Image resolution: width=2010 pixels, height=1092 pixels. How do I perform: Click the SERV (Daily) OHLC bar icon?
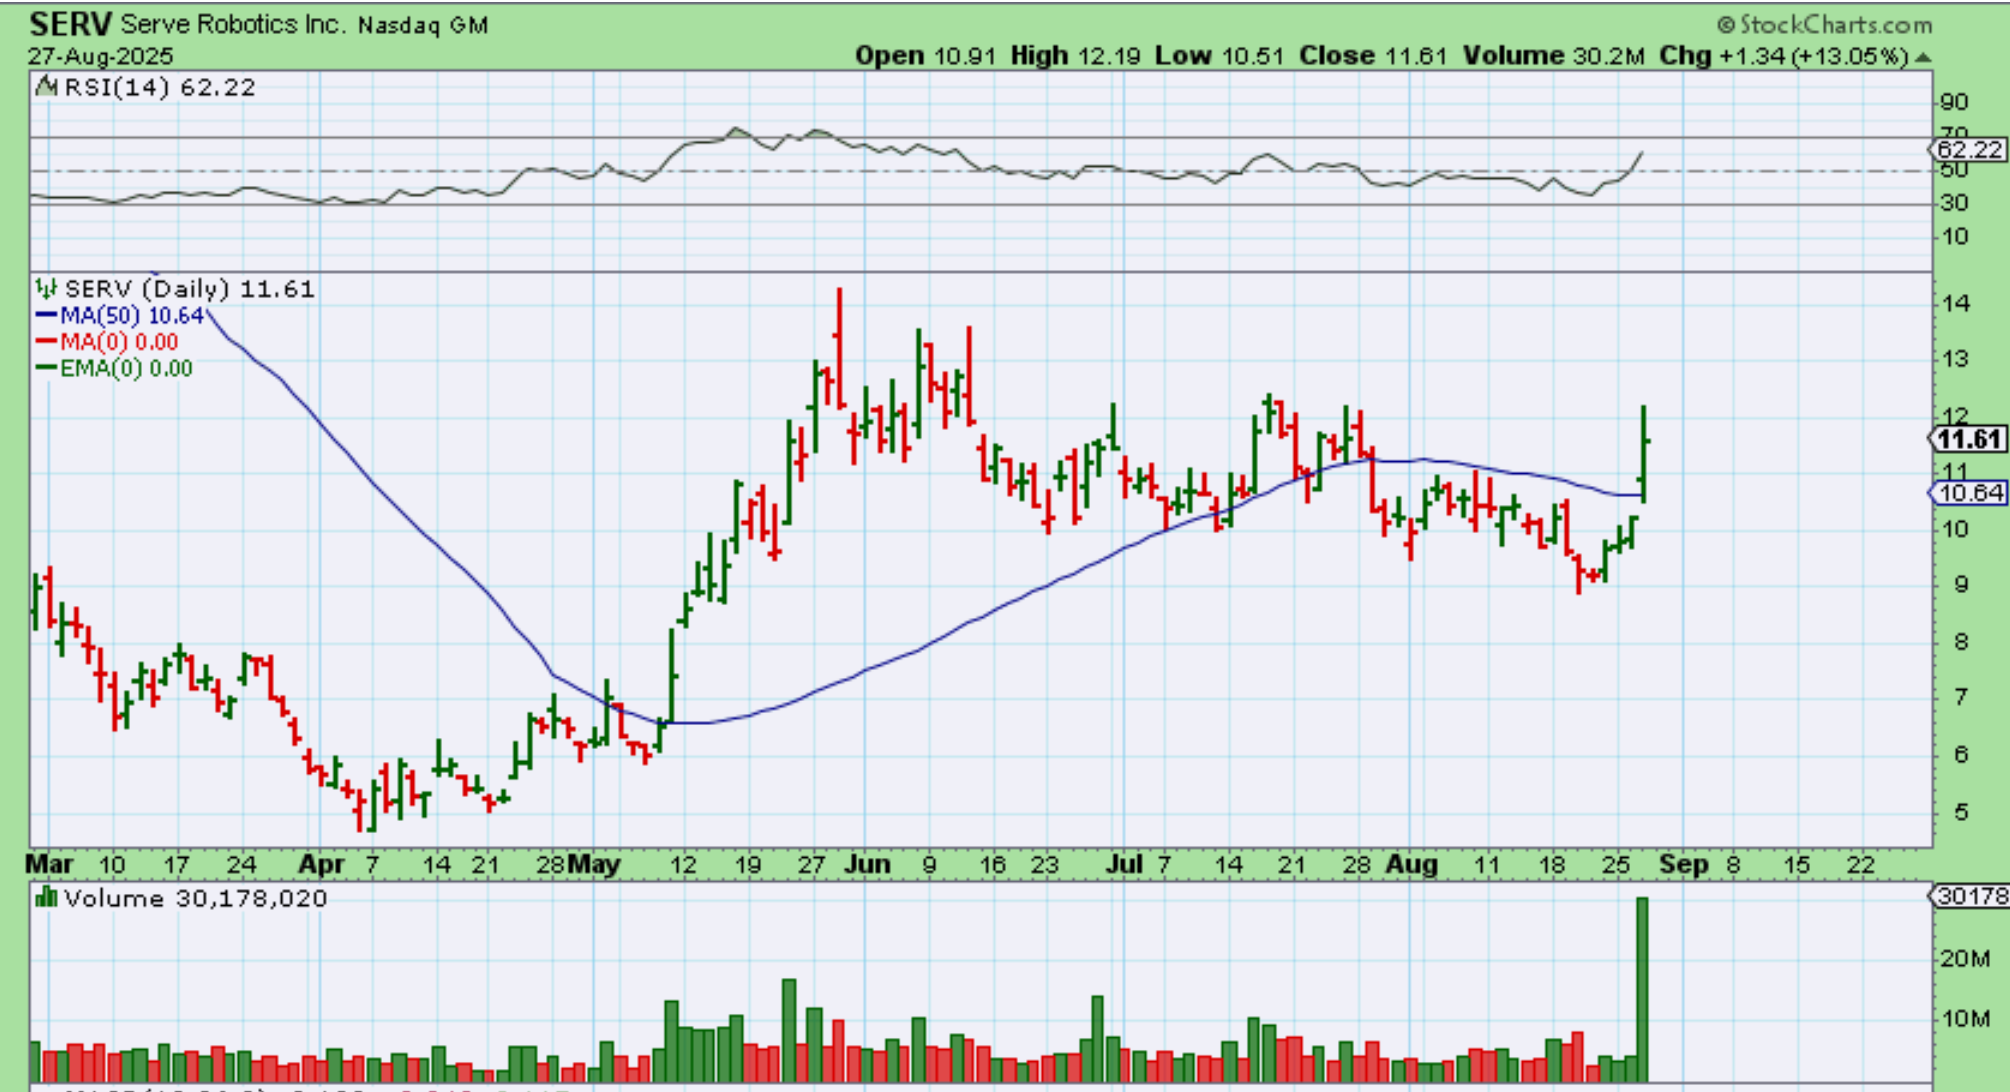click(45, 289)
